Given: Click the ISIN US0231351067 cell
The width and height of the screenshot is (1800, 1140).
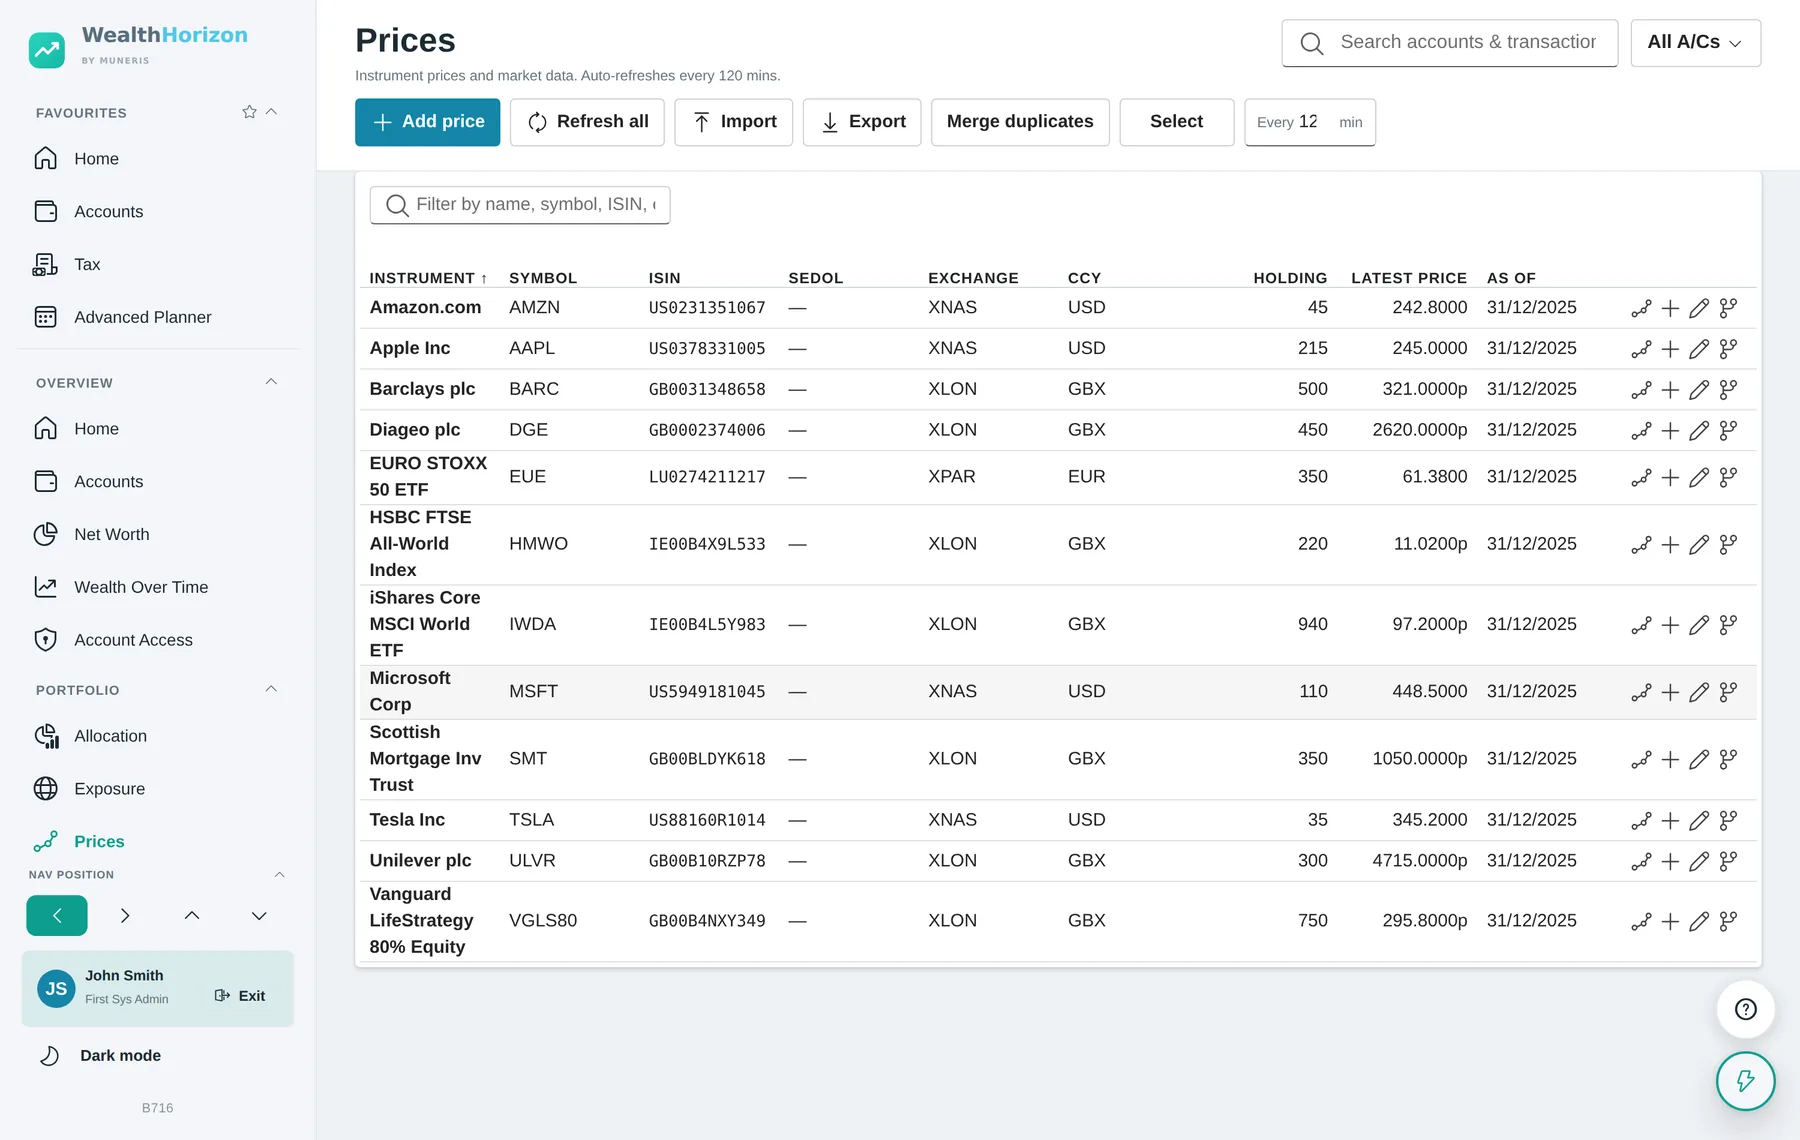Looking at the screenshot, I should point(707,308).
